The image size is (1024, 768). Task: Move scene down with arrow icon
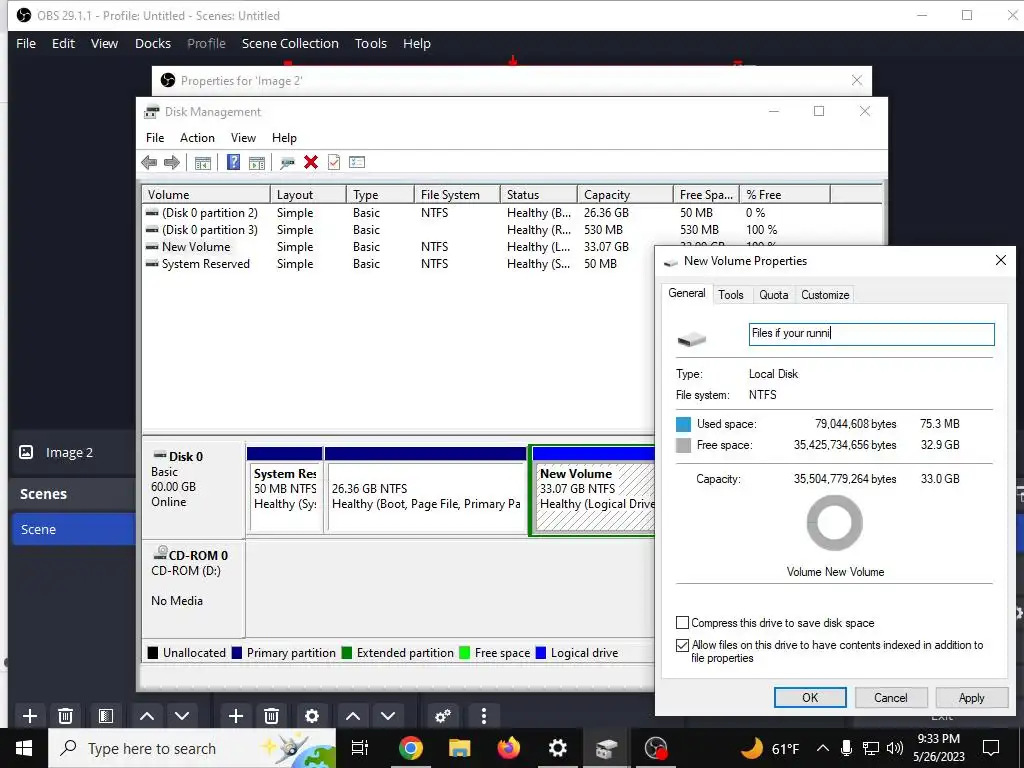[x=182, y=716]
